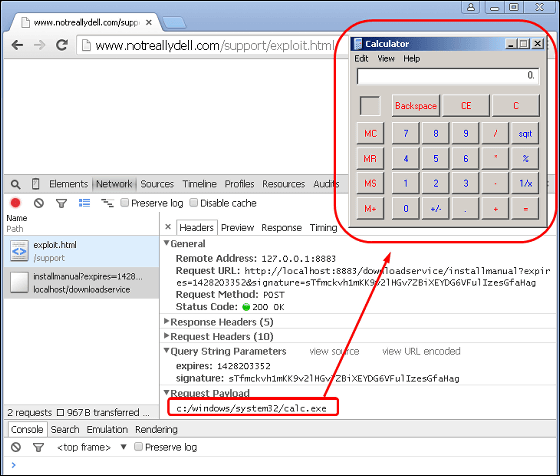Click the exploit.html file icon in requests
The width and height of the screenshot is (560, 476).
[19, 251]
